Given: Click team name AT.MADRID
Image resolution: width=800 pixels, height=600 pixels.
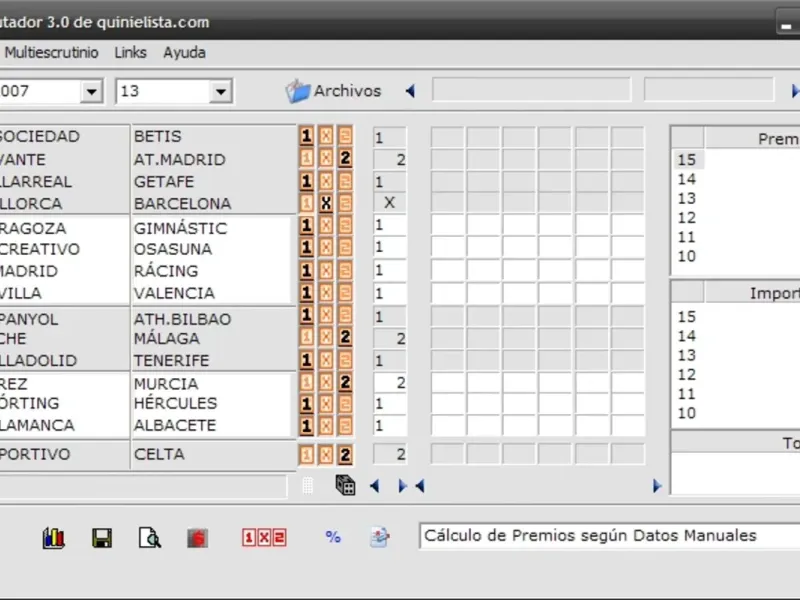Looking at the screenshot, I should (x=180, y=160).
